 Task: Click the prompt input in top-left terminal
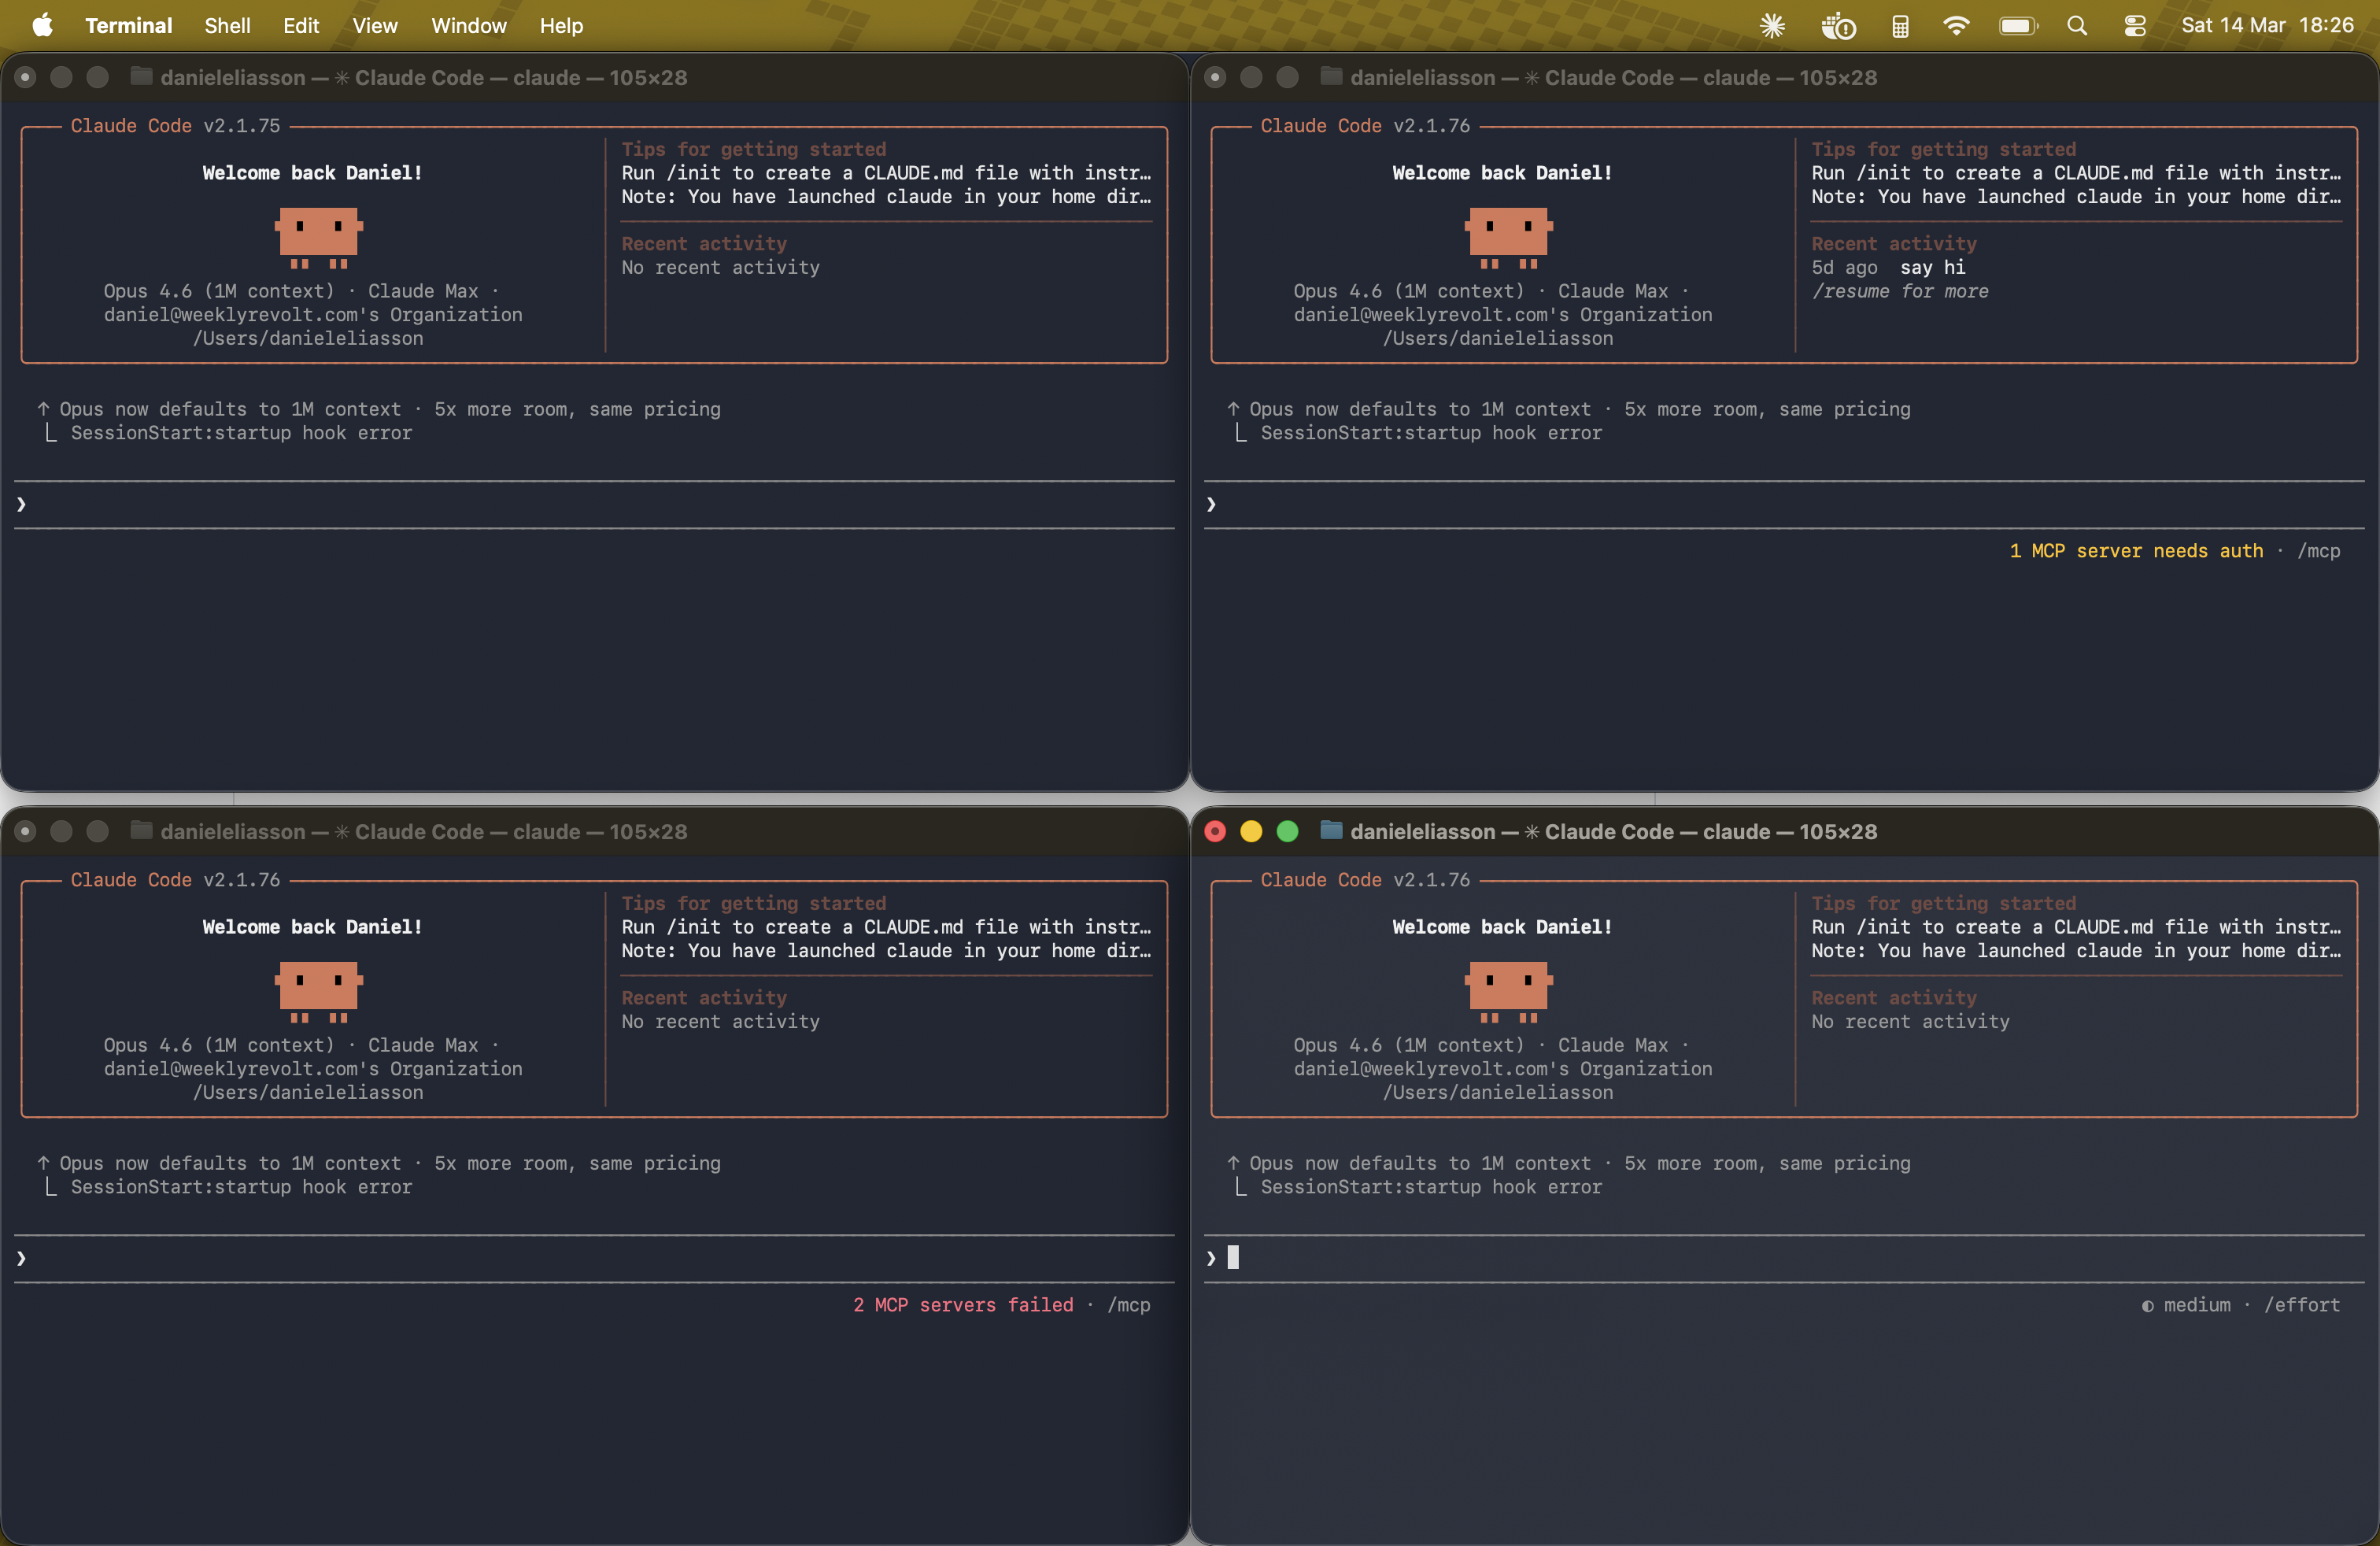click(594, 504)
